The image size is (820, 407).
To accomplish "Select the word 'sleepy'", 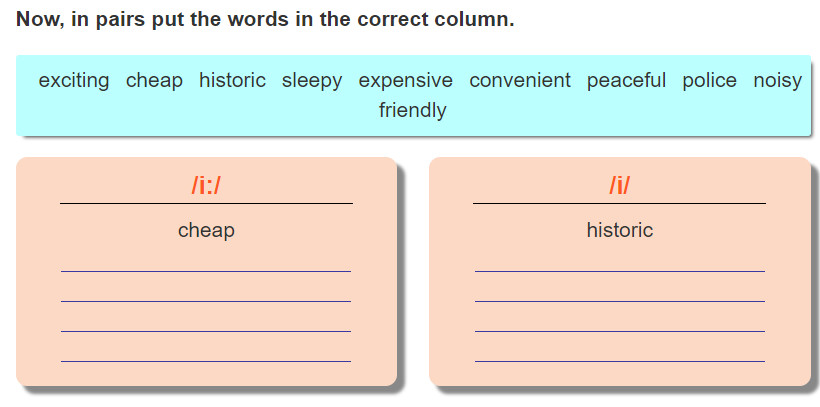I will coord(312,81).
